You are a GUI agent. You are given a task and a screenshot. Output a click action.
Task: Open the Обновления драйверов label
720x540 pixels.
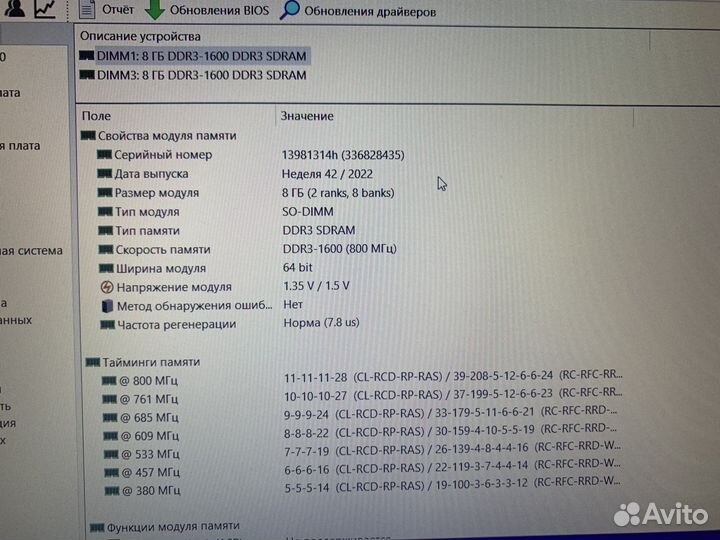[x=370, y=11]
